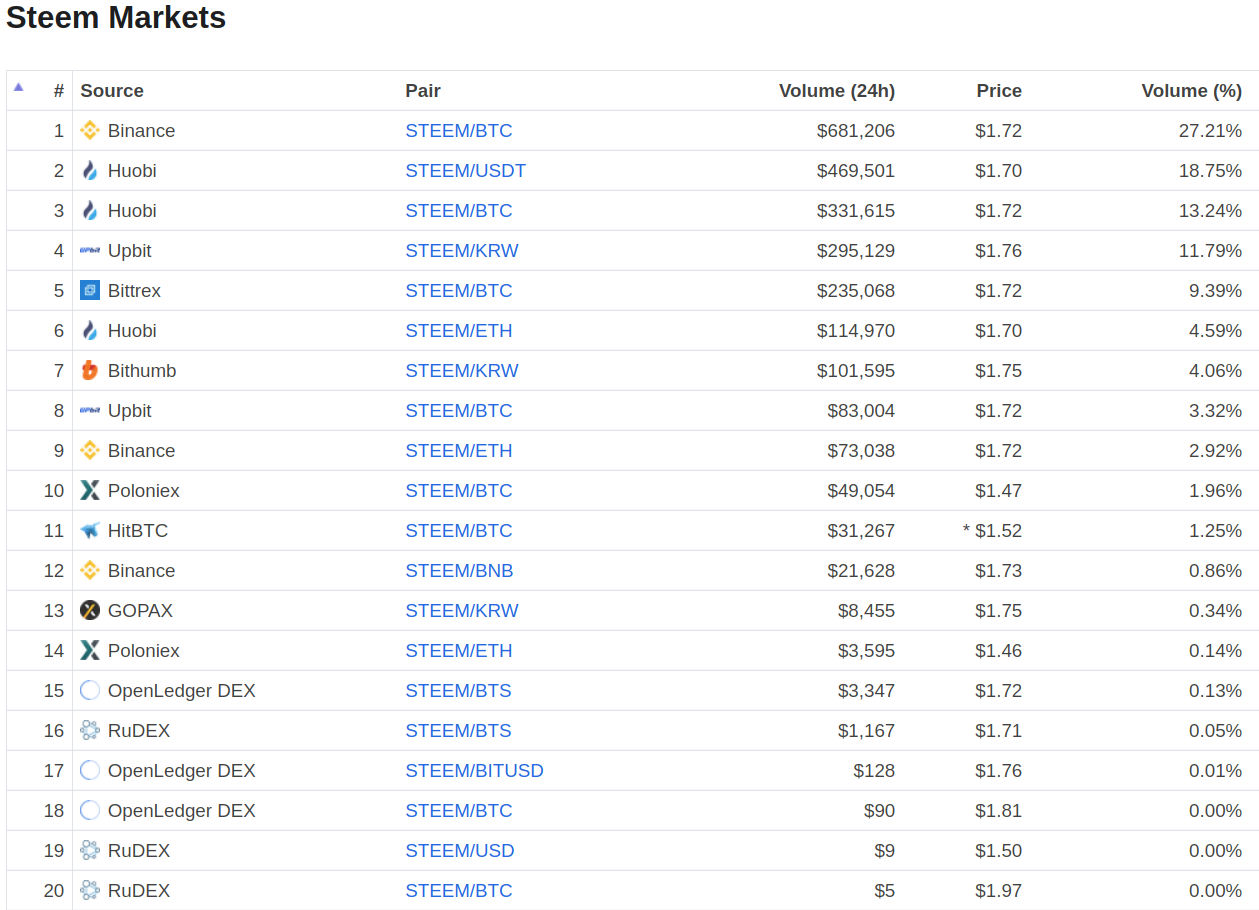Screen dimensions: 1259x910
Task: Select the $469,501 volume cell
Action: coord(856,170)
